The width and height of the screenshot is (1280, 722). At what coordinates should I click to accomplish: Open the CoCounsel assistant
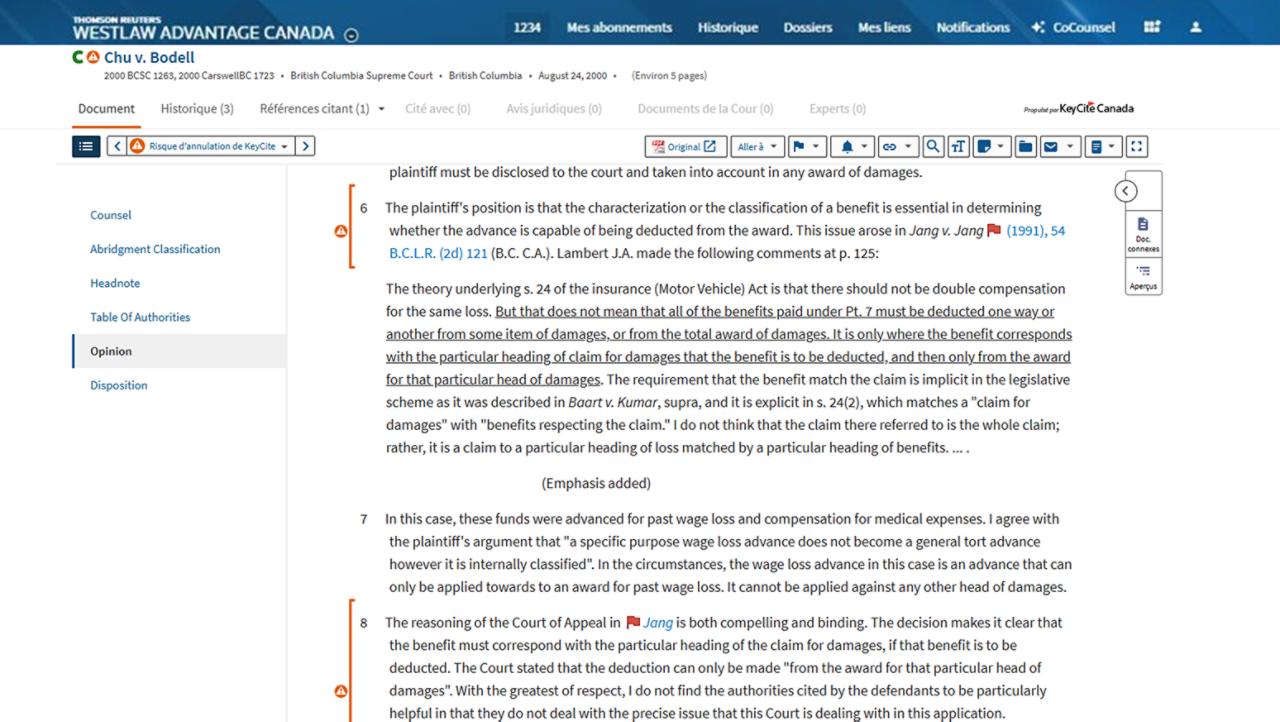click(x=1073, y=27)
